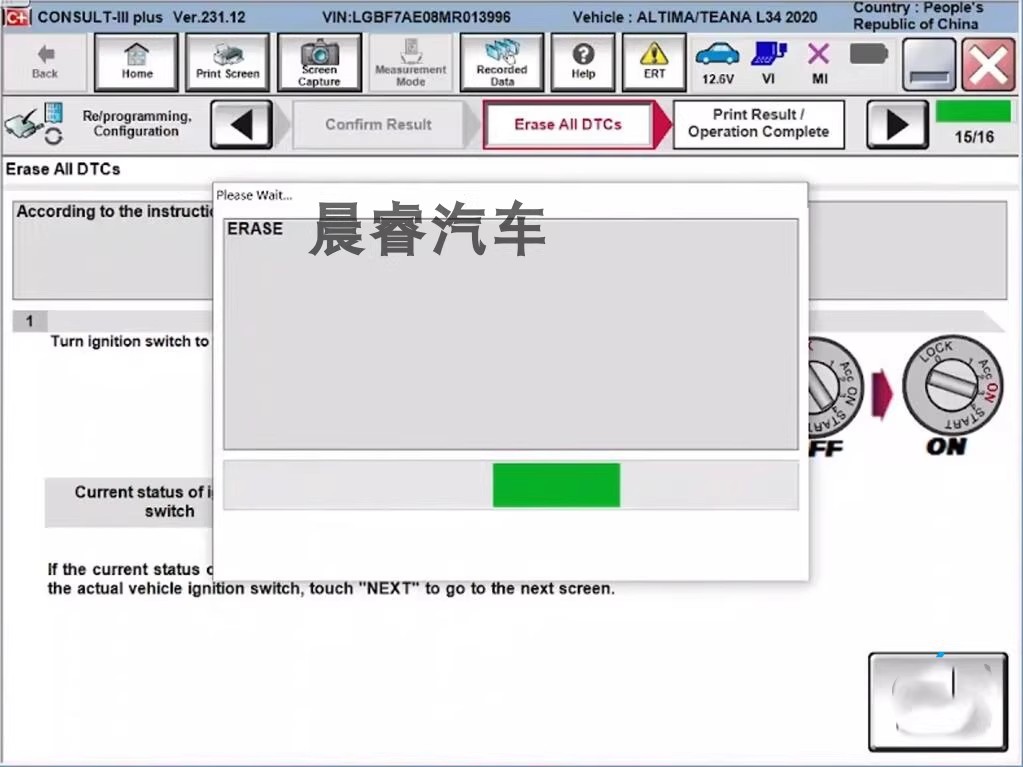Advance to next step with right arrow
The height and width of the screenshot is (767, 1023).
[x=897, y=125]
